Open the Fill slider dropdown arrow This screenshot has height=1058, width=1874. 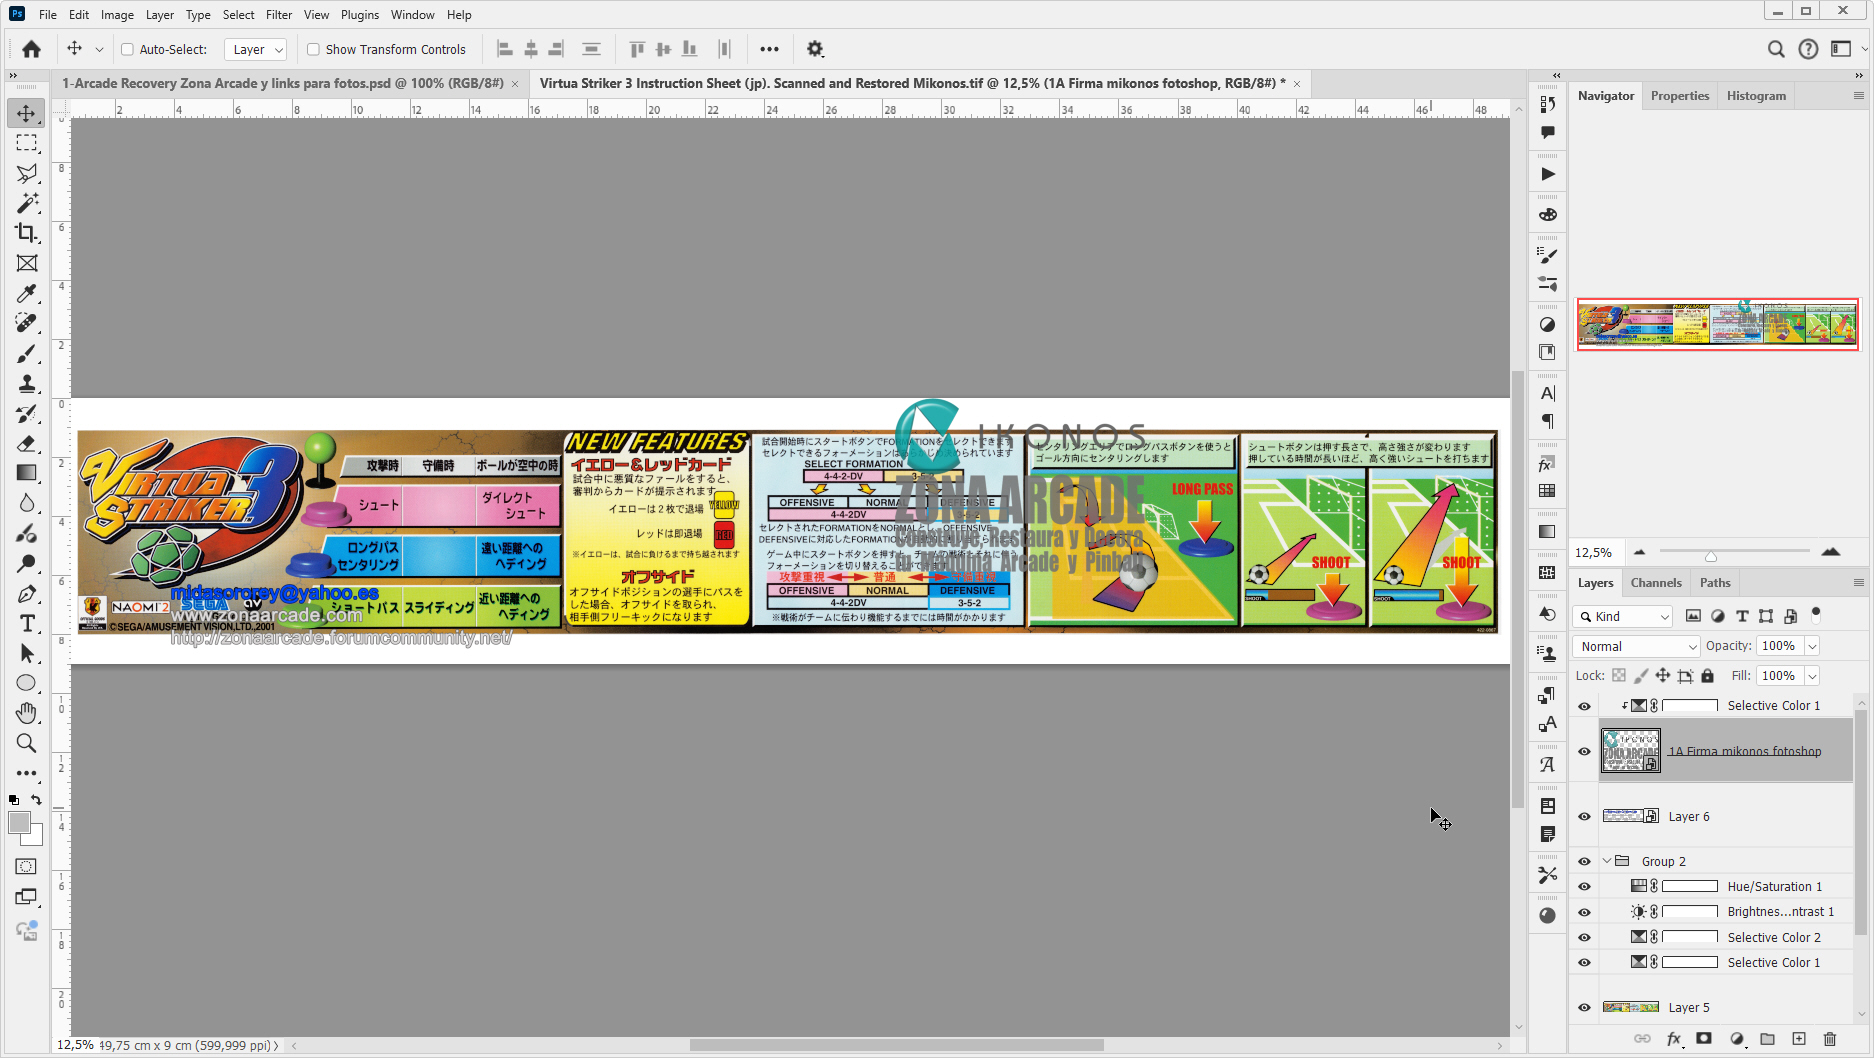point(1812,676)
